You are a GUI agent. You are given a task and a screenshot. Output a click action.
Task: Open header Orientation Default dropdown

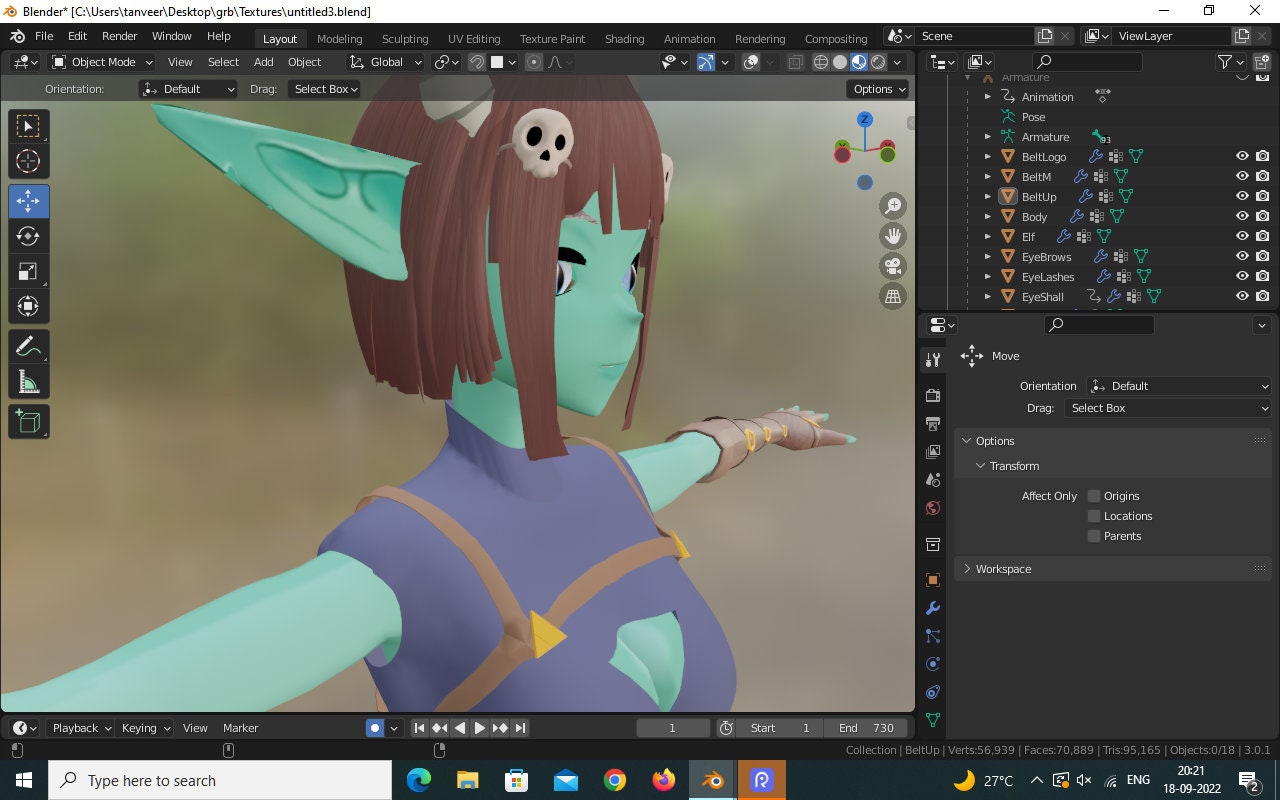[x=189, y=89]
